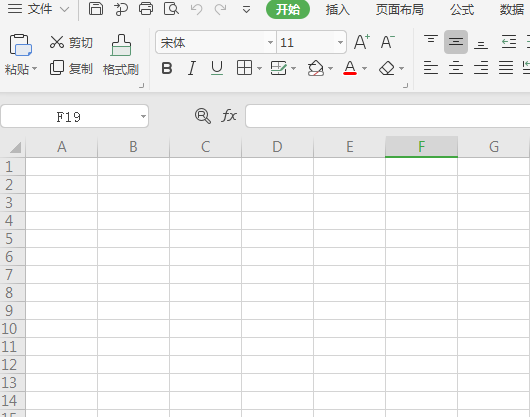Toggle Italic formatting
Image resolution: width=530 pixels, height=417 pixels.
pyautogui.click(x=192, y=68)
